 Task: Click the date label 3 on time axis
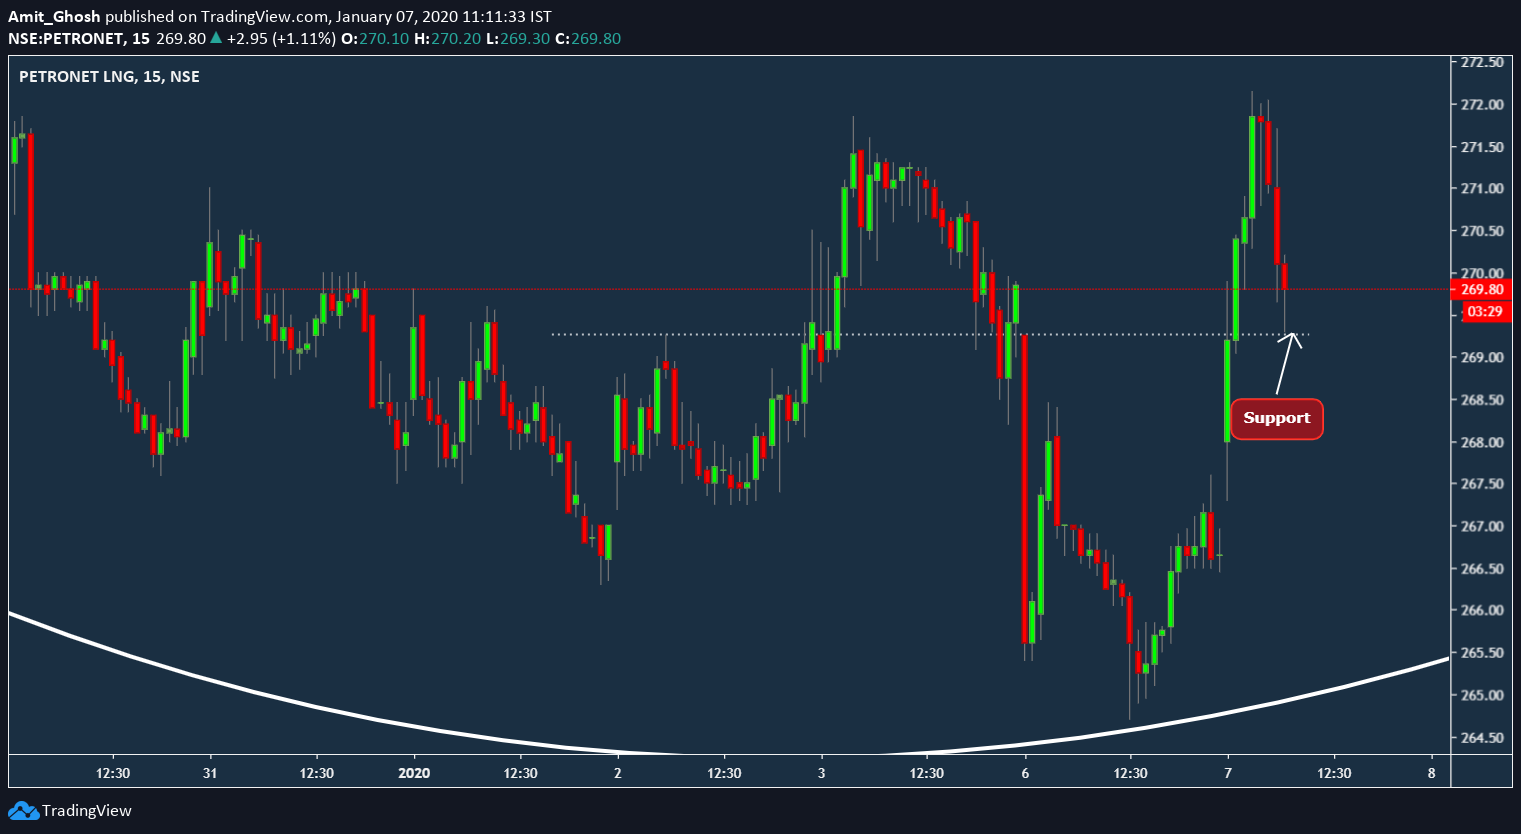coord(822,773)
